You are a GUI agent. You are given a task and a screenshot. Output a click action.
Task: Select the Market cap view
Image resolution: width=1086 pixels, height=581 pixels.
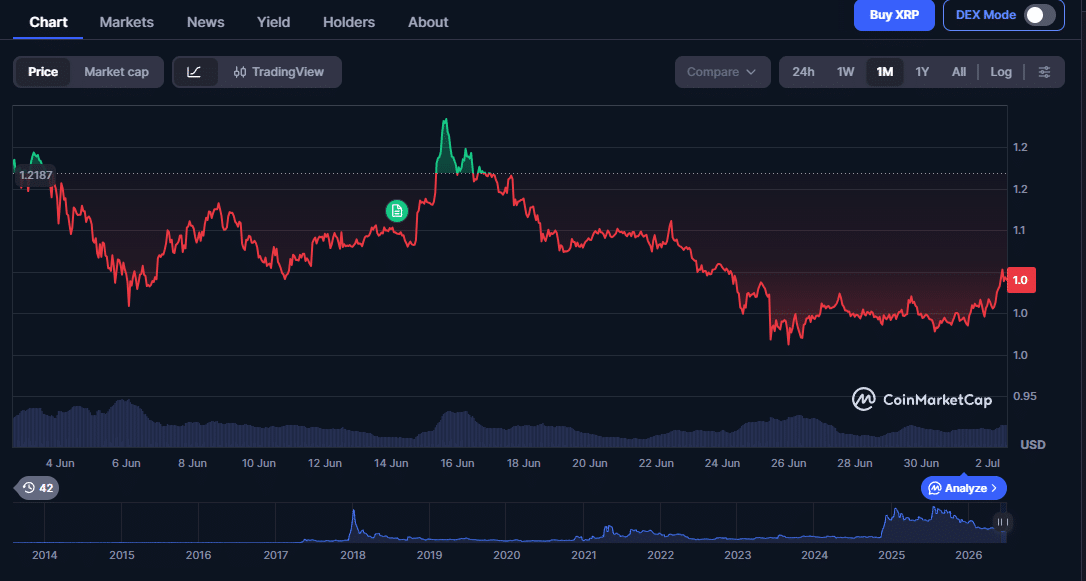point(116,72)
